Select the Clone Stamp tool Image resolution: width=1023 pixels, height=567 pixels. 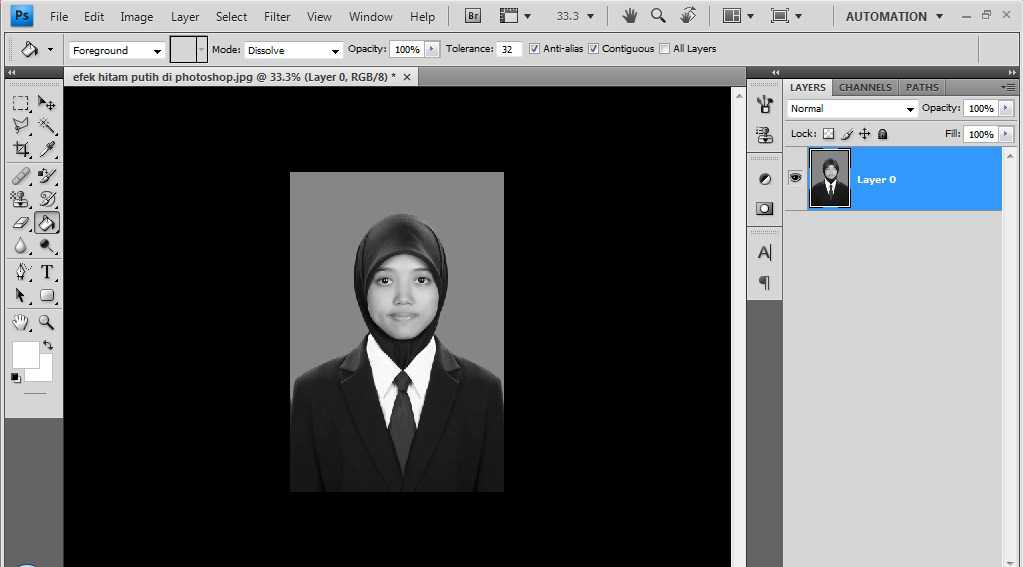[x=20, y=199]
